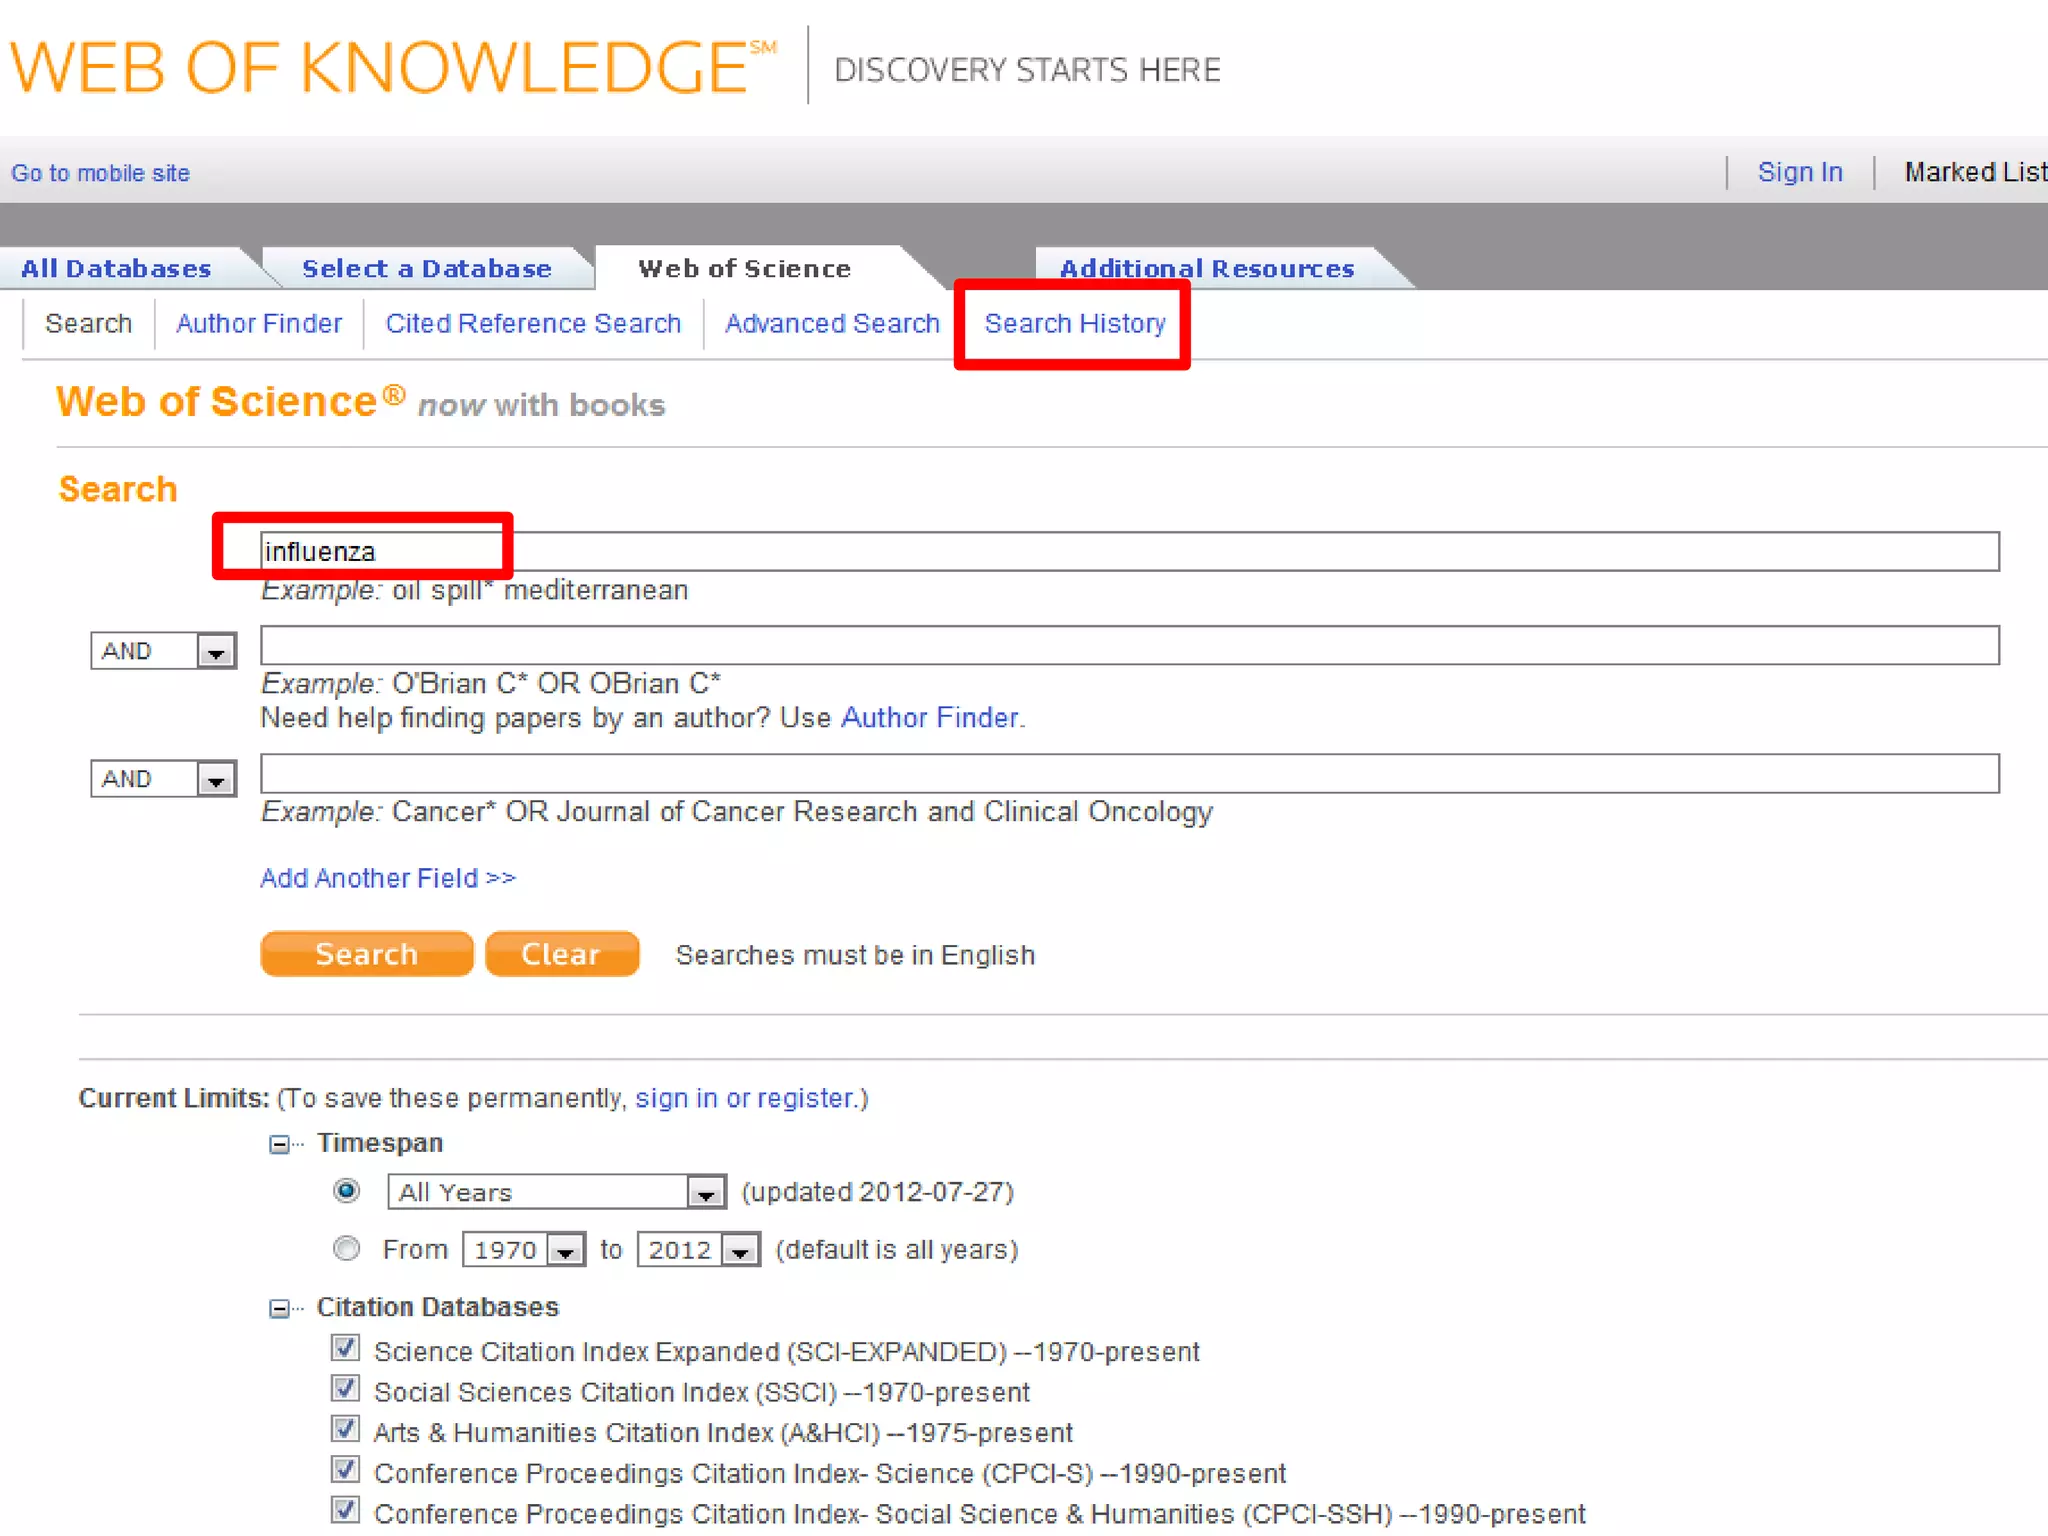Collapse the Timespan section
The image size is (2048, 1536).
[279, 1144]
